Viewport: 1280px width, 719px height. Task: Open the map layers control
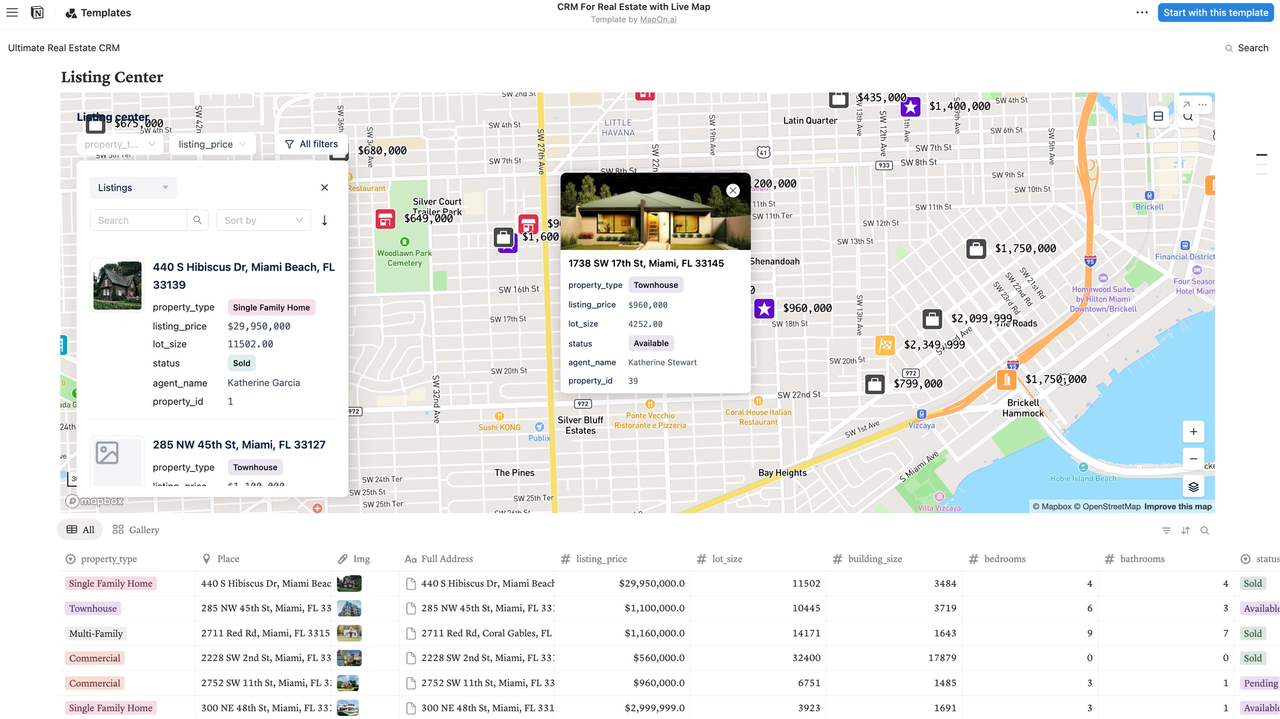click(x=1193, y=487)
